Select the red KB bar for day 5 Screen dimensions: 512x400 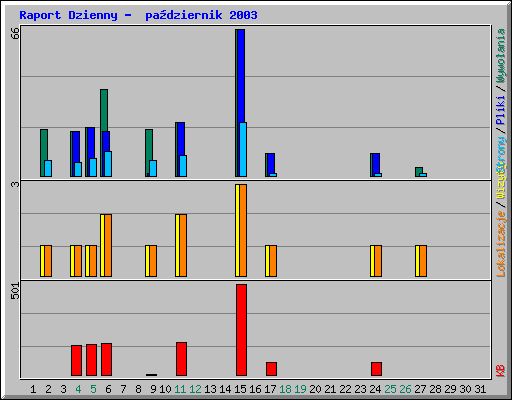91,360
